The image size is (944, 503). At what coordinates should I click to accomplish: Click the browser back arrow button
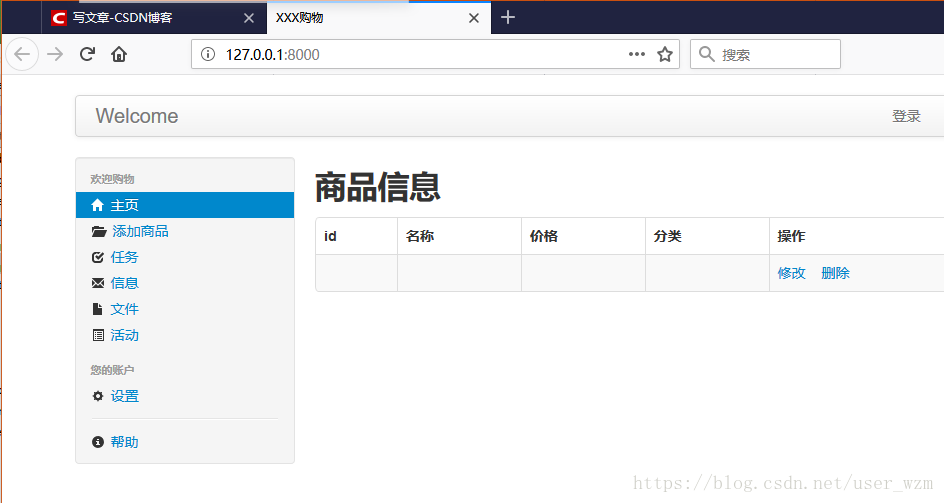(22, 54)
